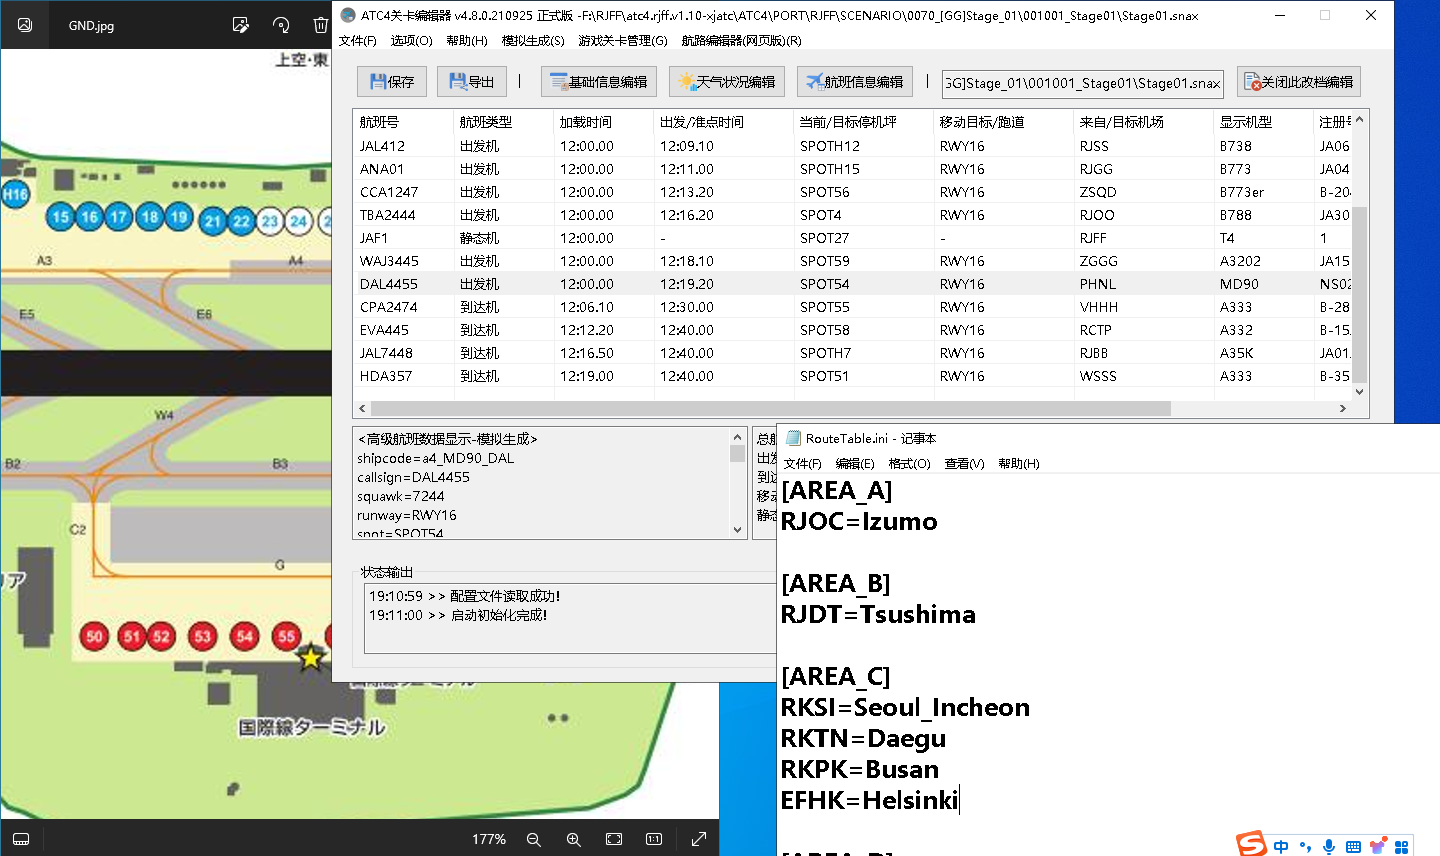Select flight row EVA445
Screen dimensions: 1440x856
853,330
